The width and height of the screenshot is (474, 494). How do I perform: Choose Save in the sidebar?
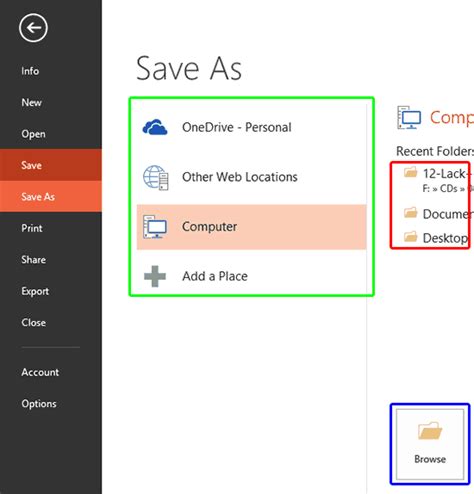[51, 165]
